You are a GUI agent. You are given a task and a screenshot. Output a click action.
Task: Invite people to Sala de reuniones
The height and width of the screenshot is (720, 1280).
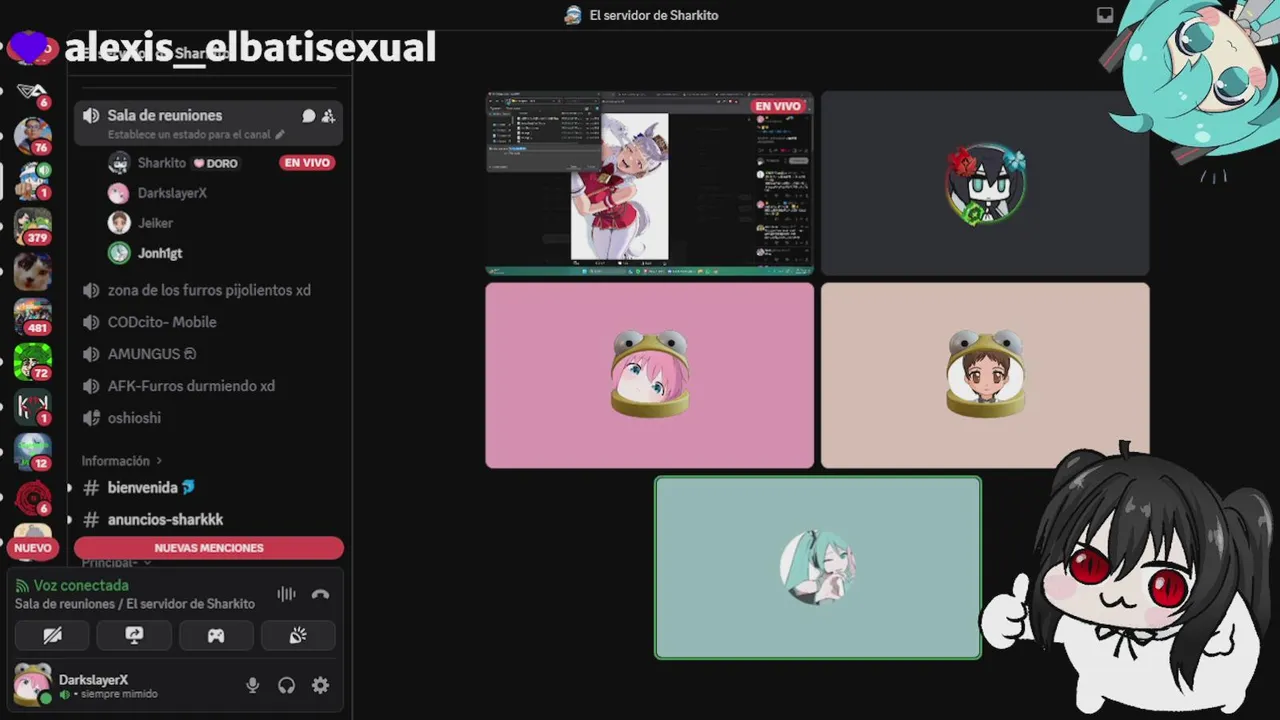point(328,116)
